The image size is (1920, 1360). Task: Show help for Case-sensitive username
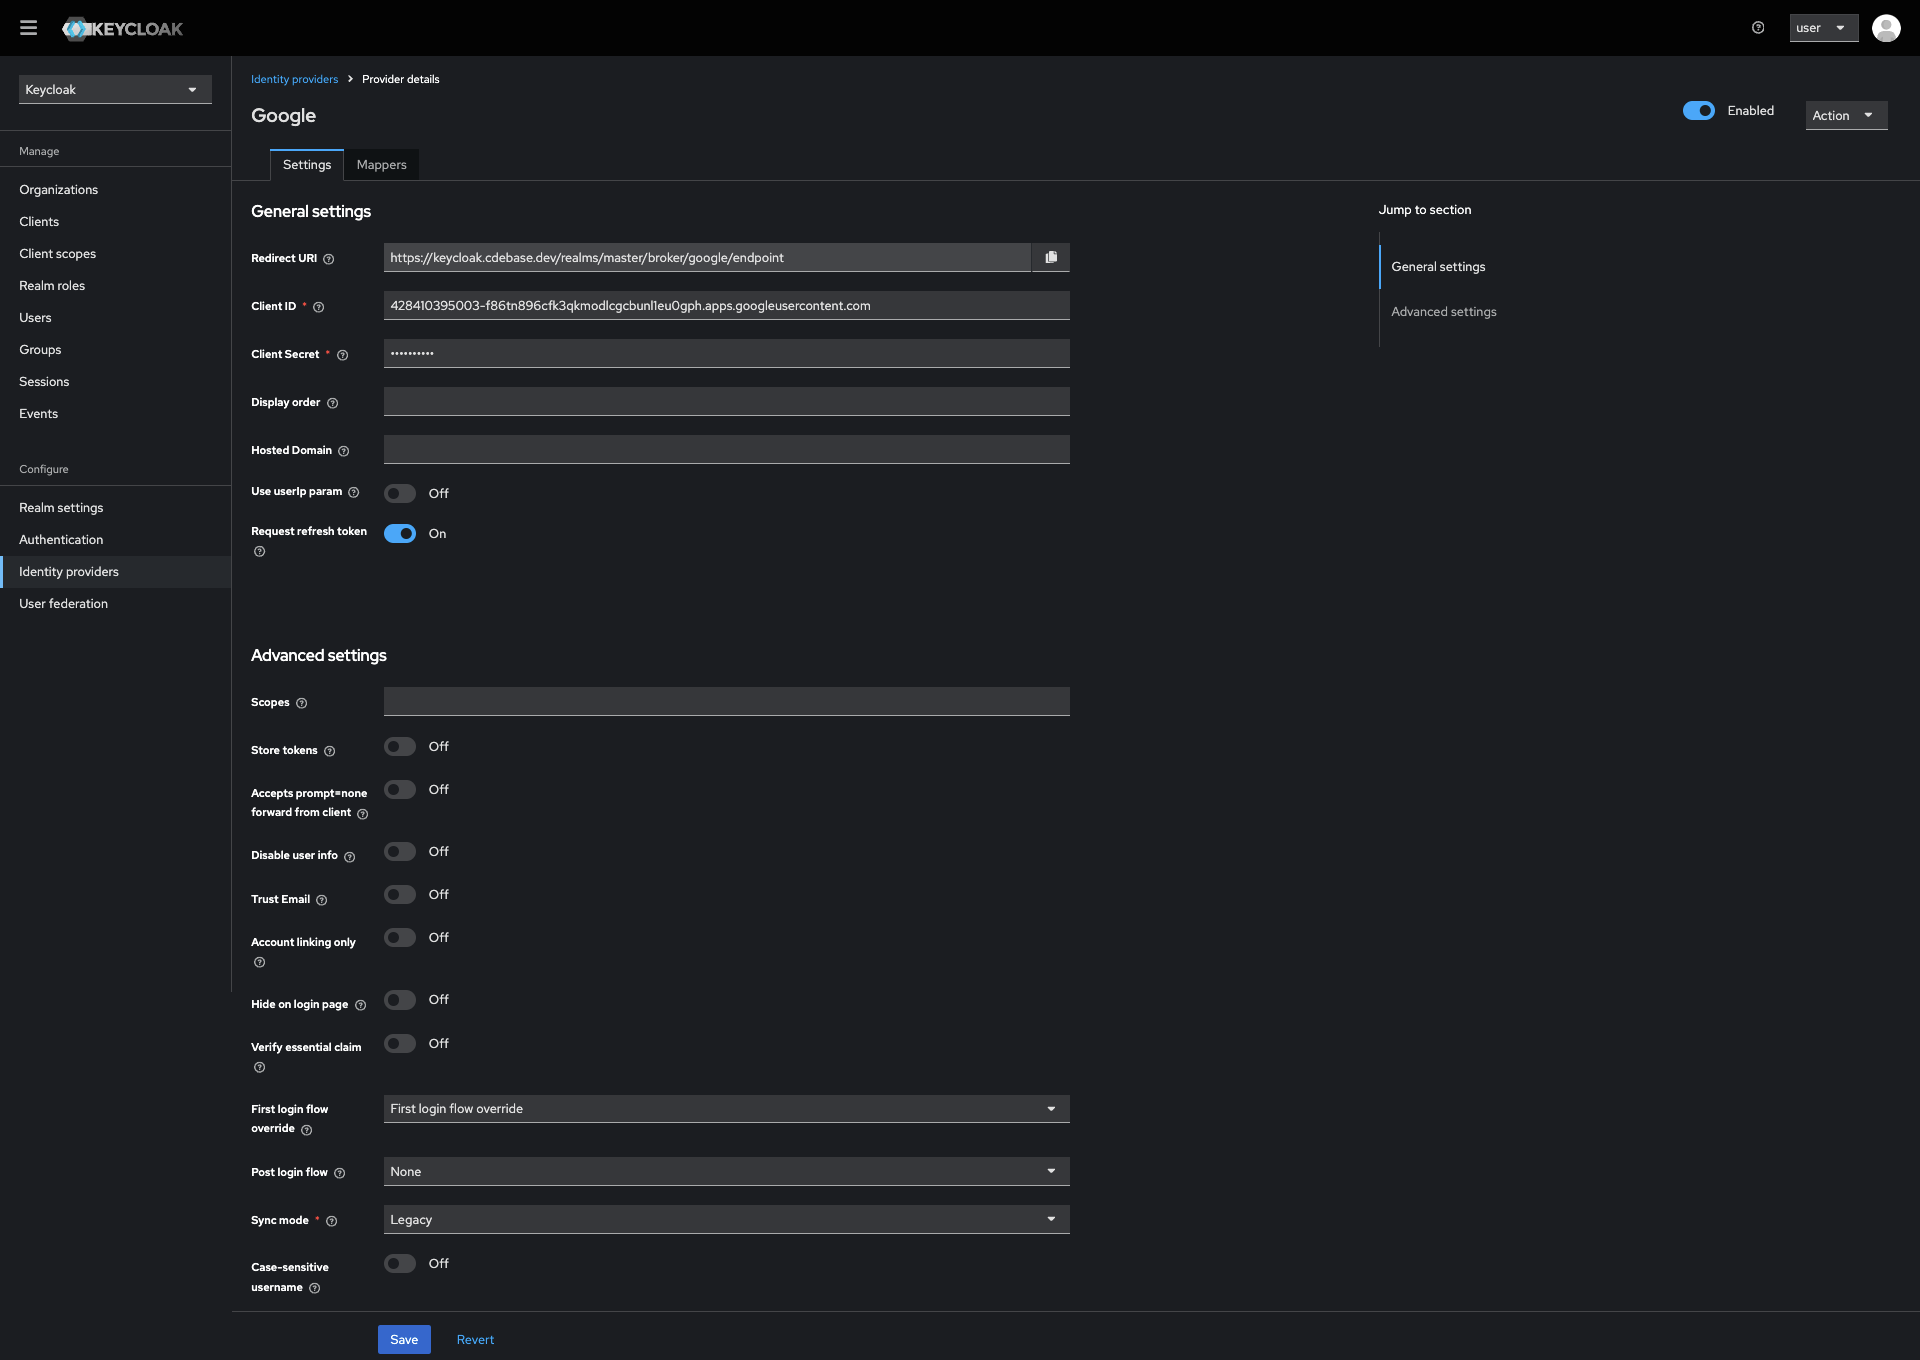click(x=314, y=1288)
